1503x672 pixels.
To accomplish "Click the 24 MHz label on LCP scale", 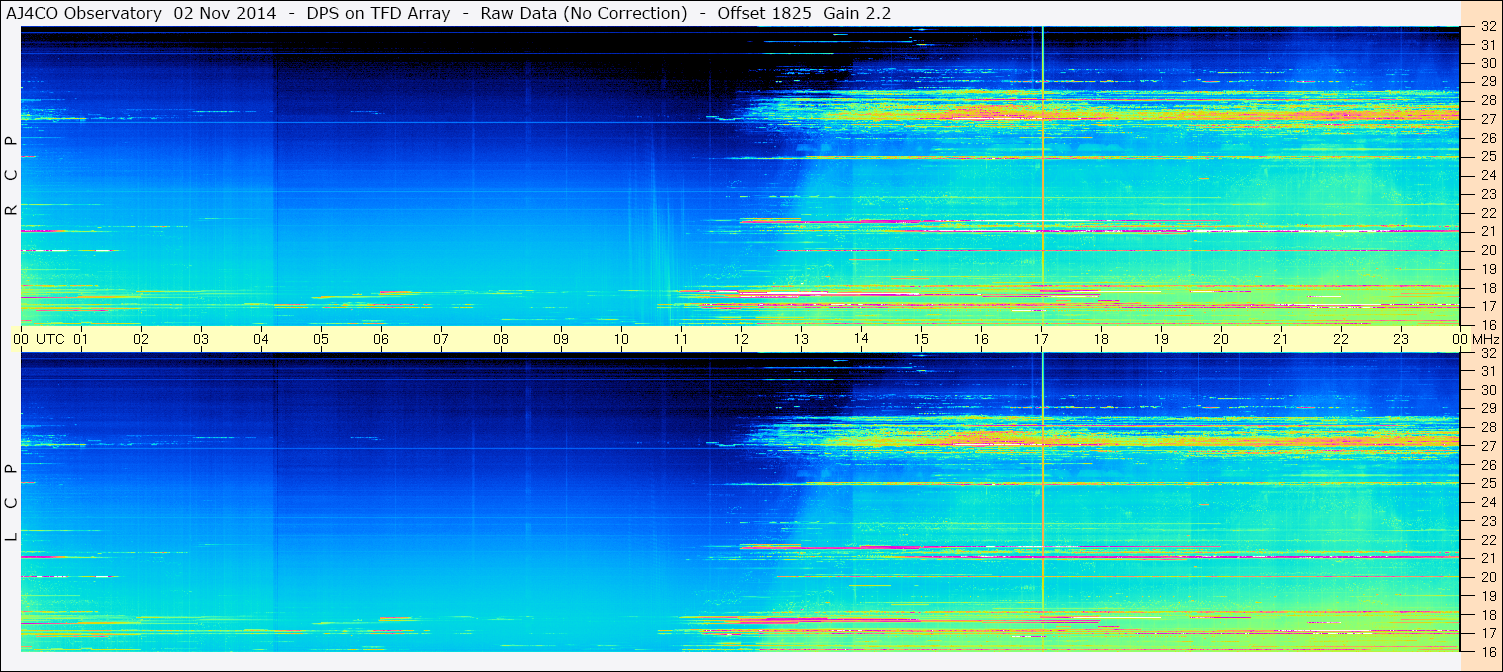I will (x=1487, y=502).
